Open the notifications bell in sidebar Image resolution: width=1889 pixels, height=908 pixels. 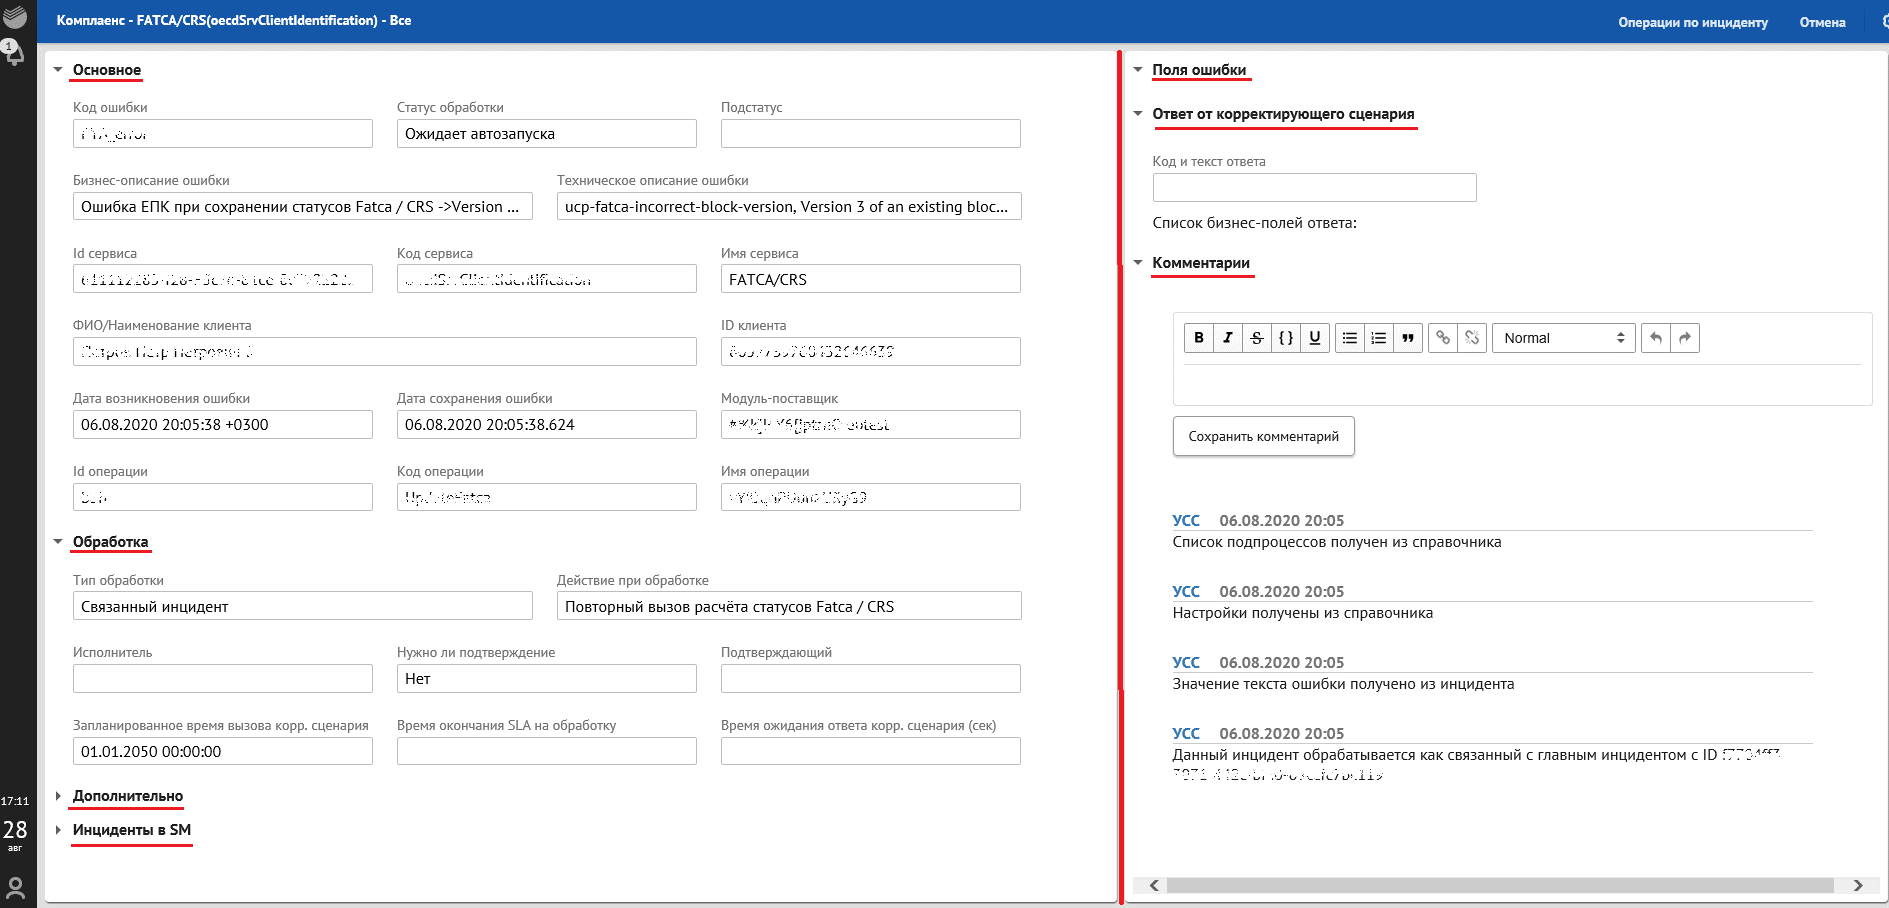click(x=14, y=52)
